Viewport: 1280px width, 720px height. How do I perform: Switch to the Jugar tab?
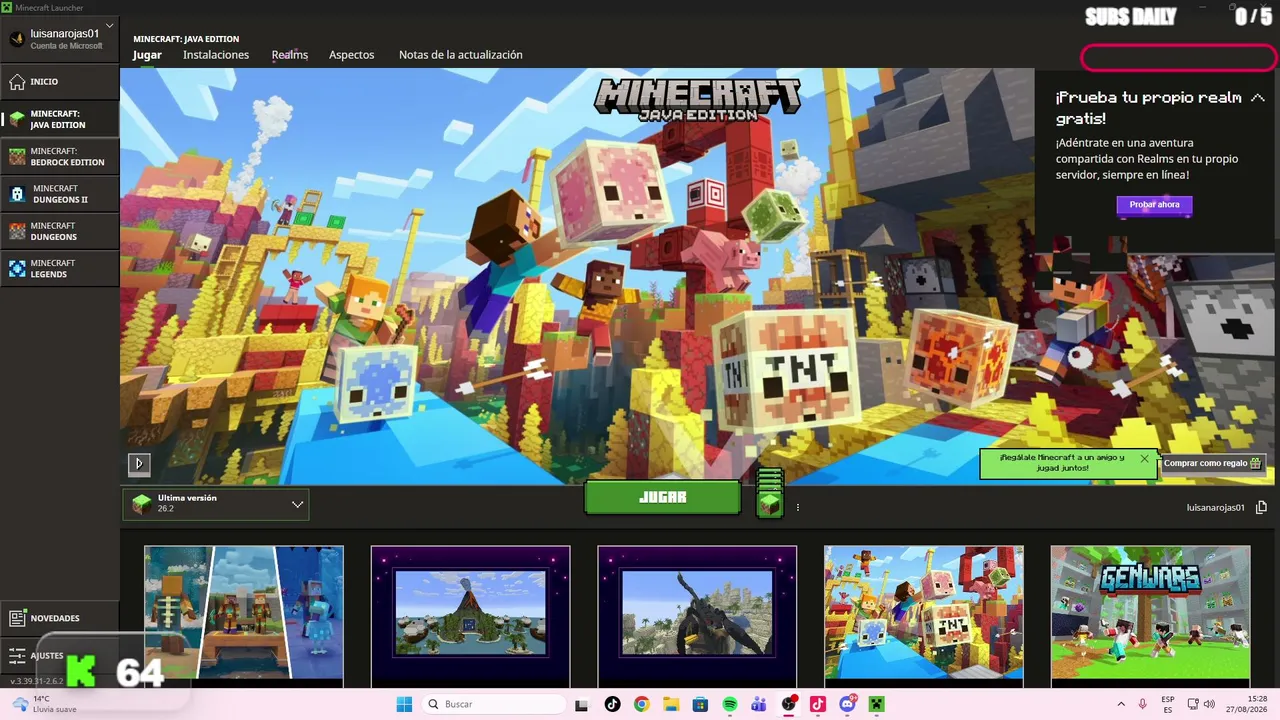(x=147, y=55)
